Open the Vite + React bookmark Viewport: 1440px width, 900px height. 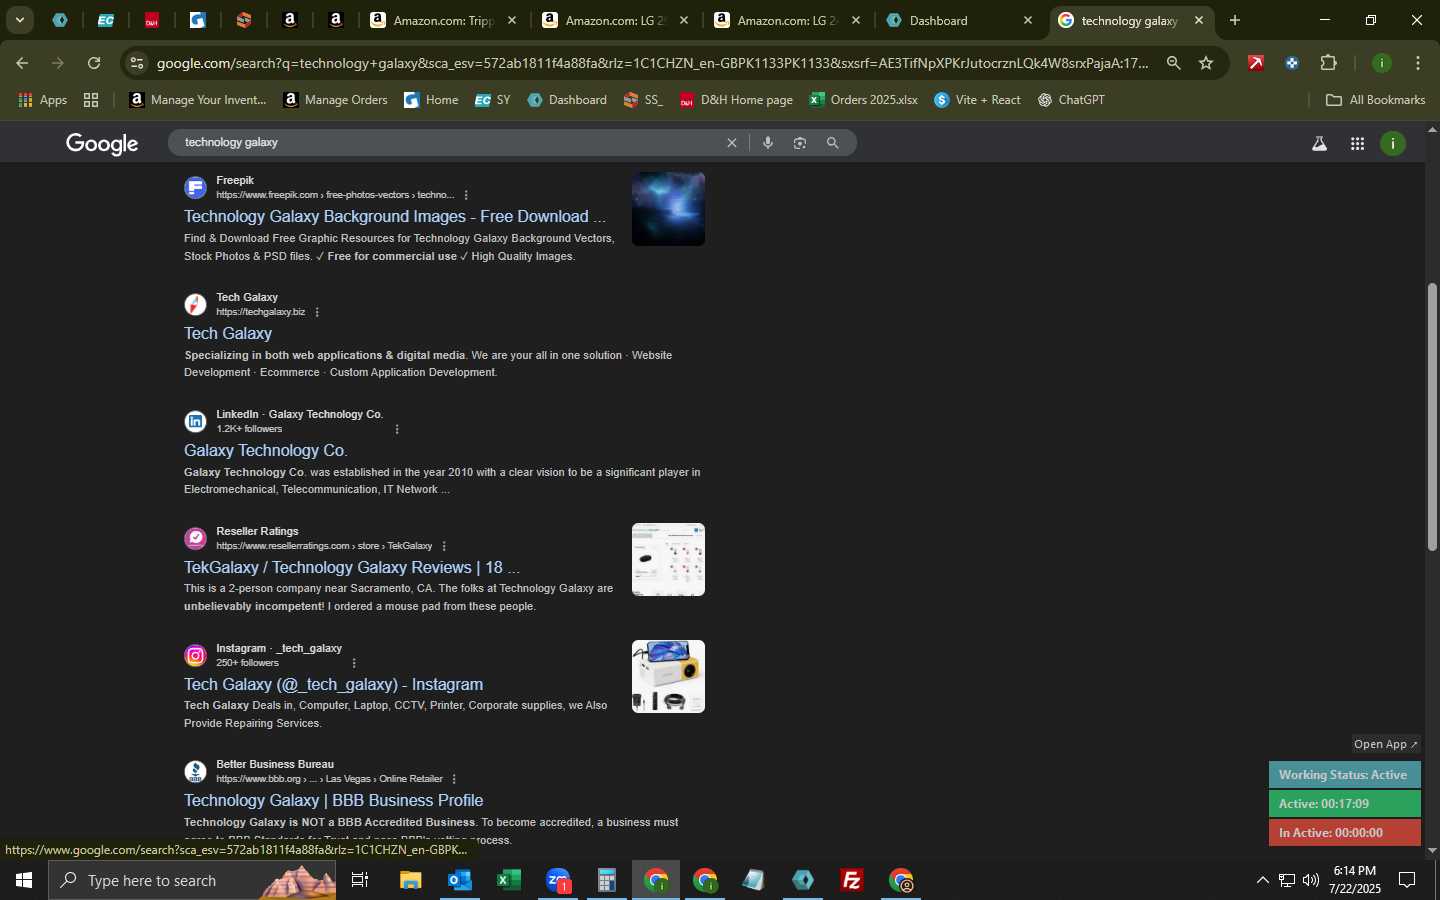tap(977, 100)
